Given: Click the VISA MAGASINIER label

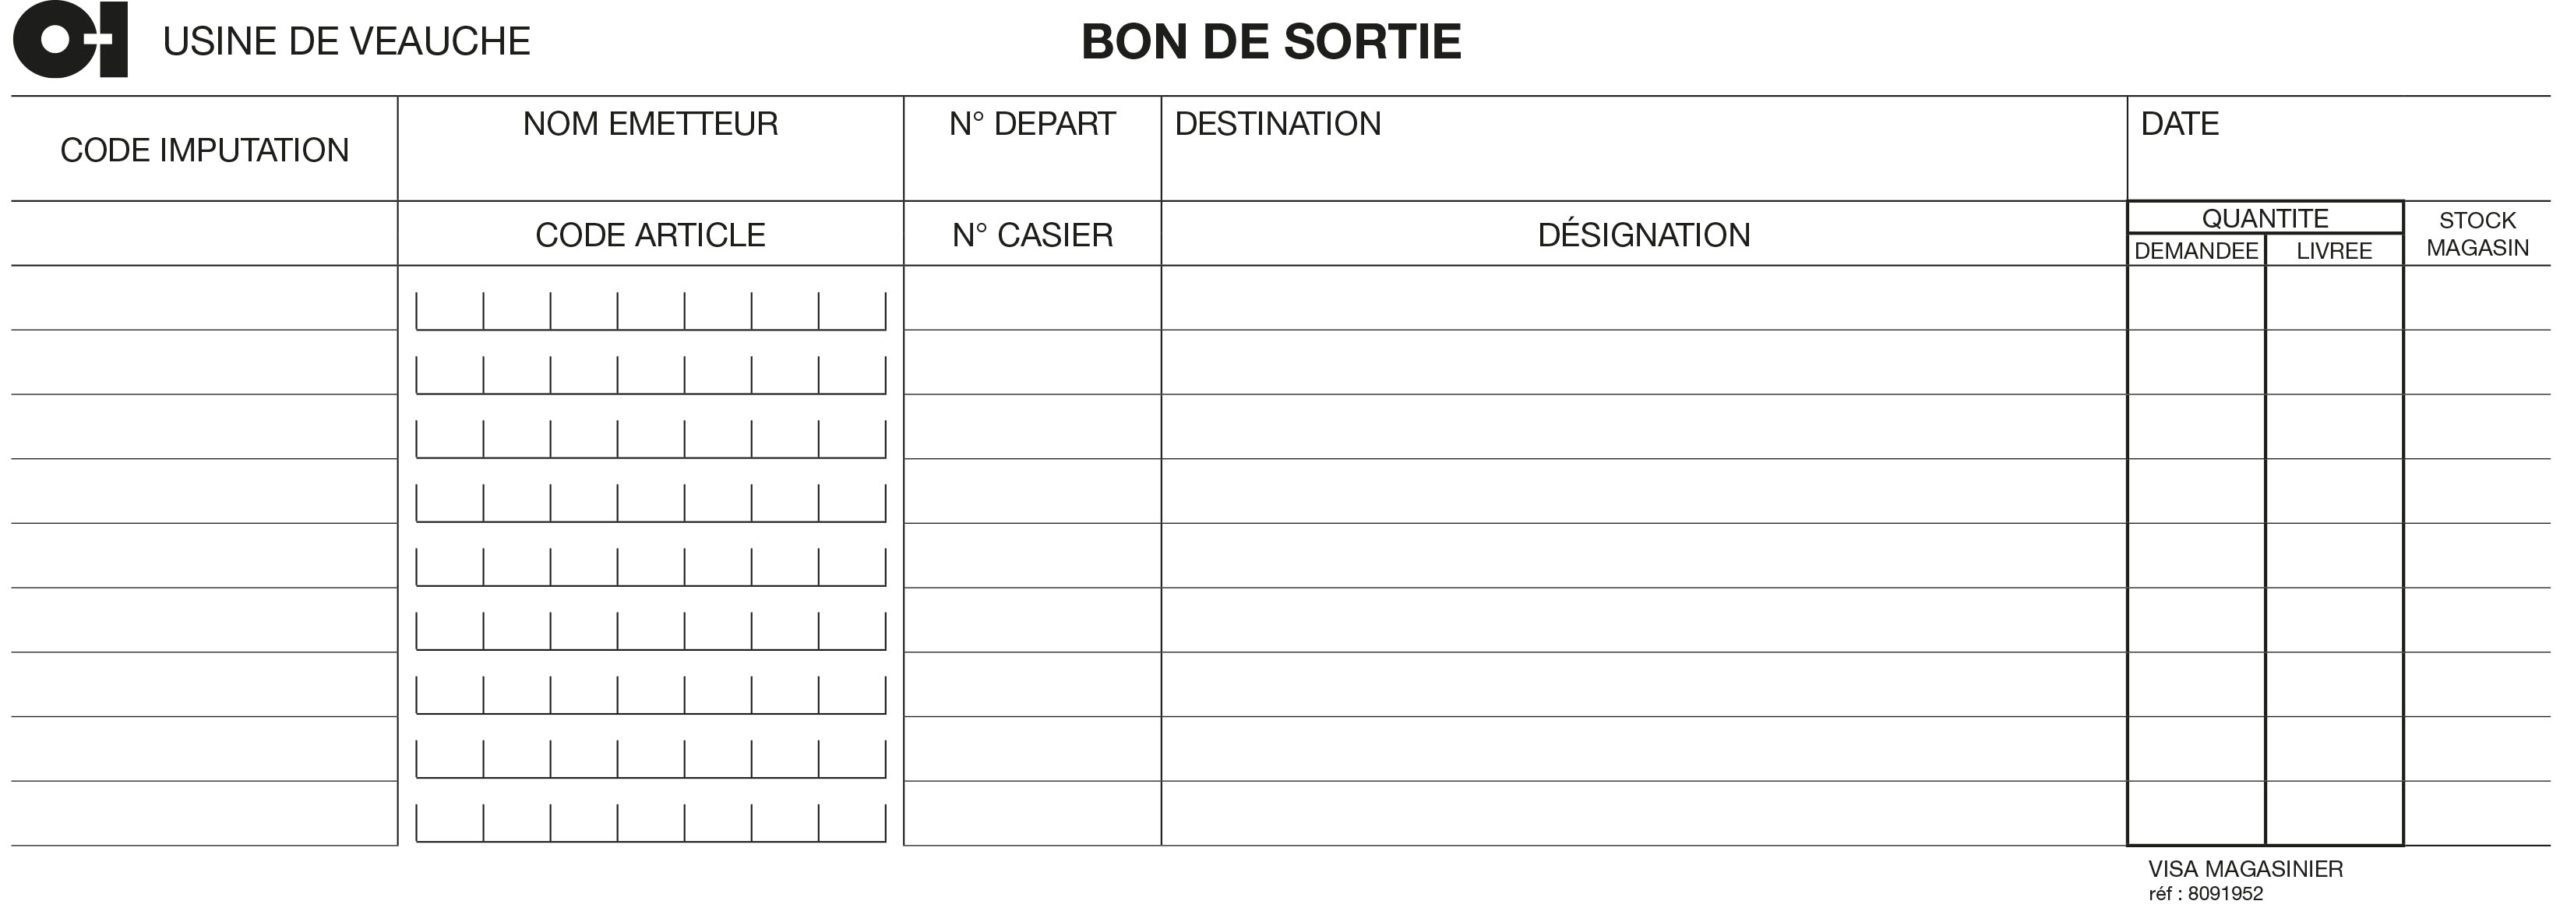Looking at the screenshot, I should tap(2246, 869).
